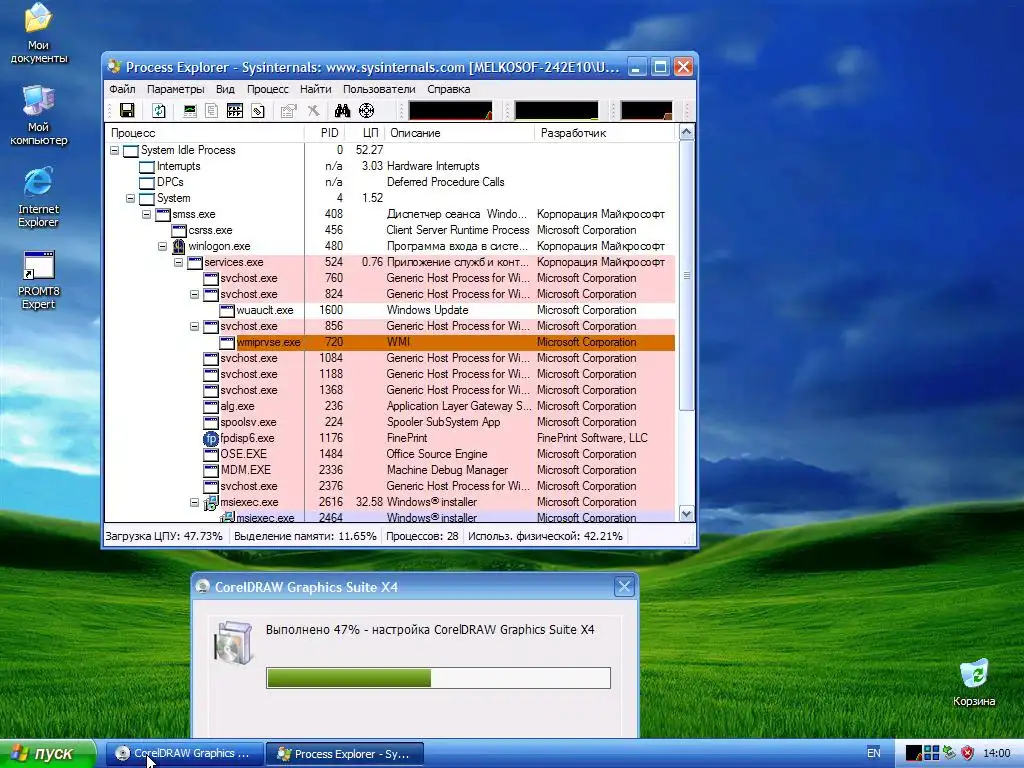Close the CorelDRAW Graphics Suite X4 dialog

624,586
